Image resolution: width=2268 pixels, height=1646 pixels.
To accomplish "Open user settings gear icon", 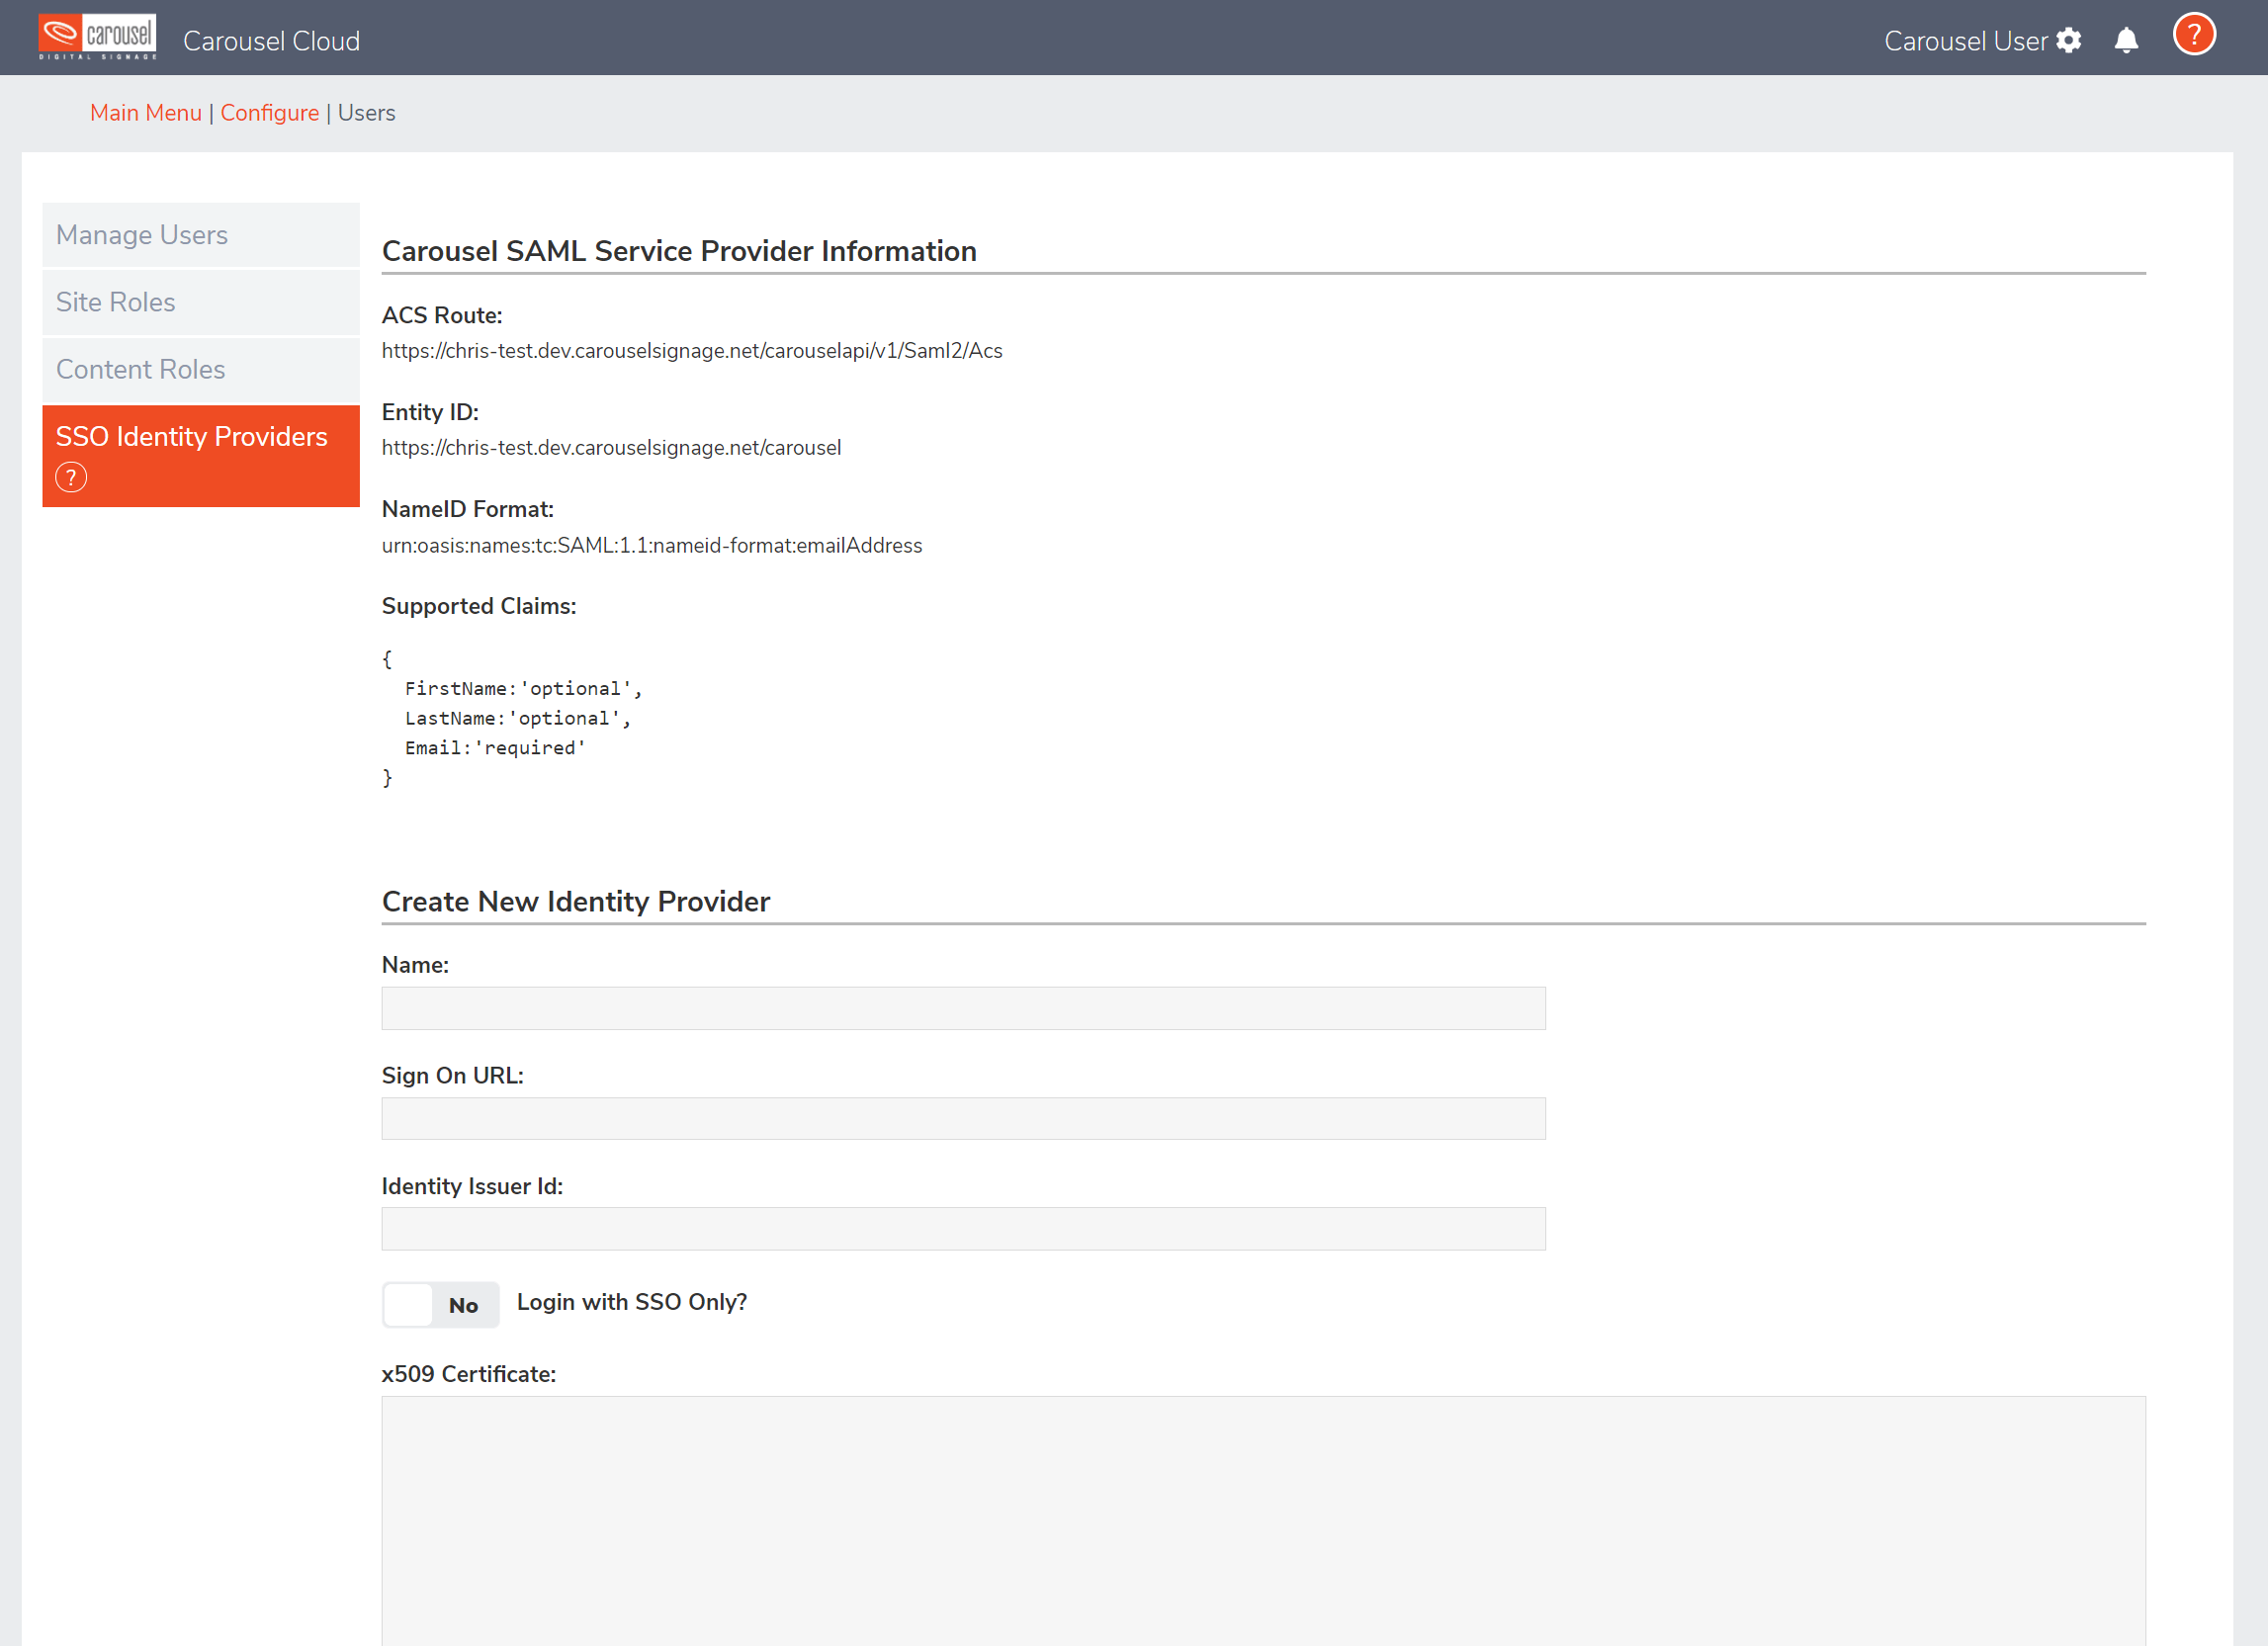I will point(2068,41).
